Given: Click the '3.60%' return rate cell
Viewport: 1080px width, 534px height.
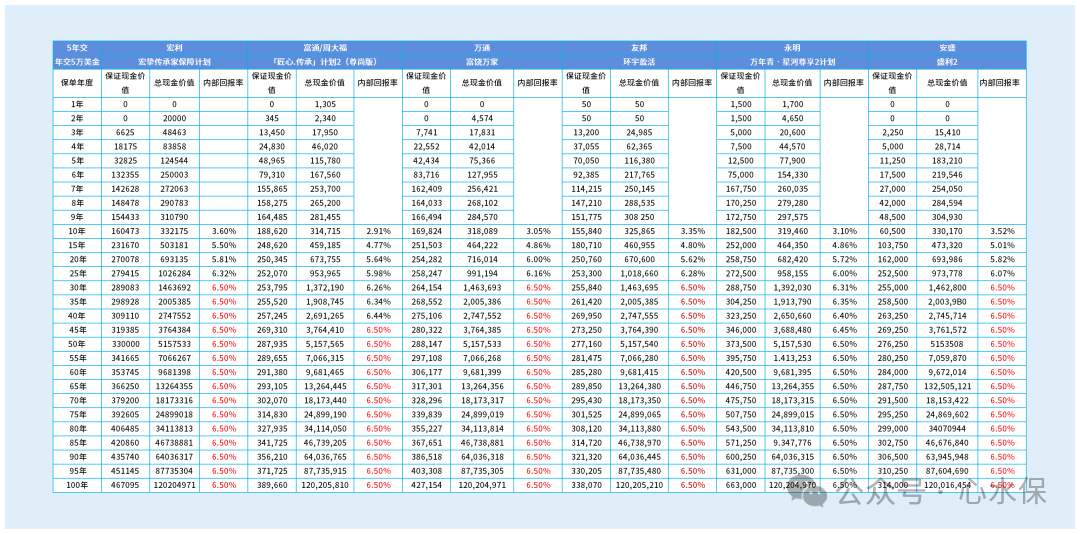Looking at the screenshot, I should point(224,230).
